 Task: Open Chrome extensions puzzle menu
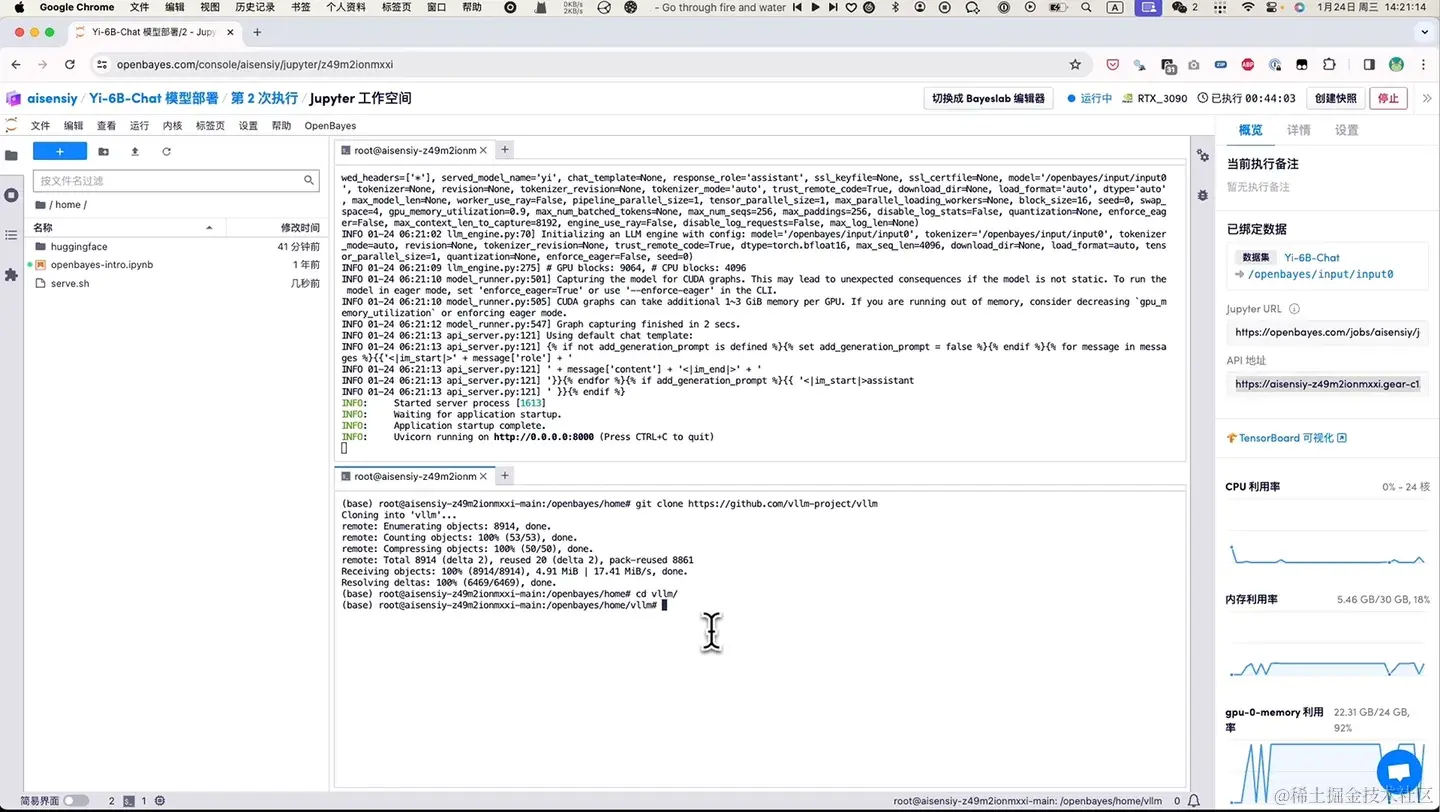coord(1329,64)
